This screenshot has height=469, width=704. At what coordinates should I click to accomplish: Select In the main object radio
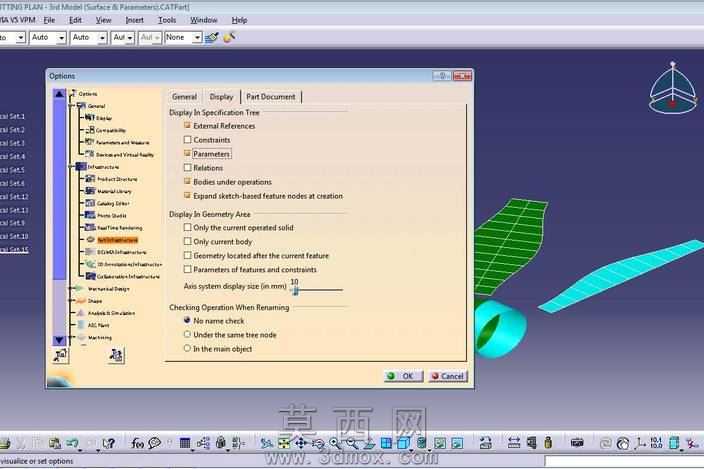[x=187, y=348]
